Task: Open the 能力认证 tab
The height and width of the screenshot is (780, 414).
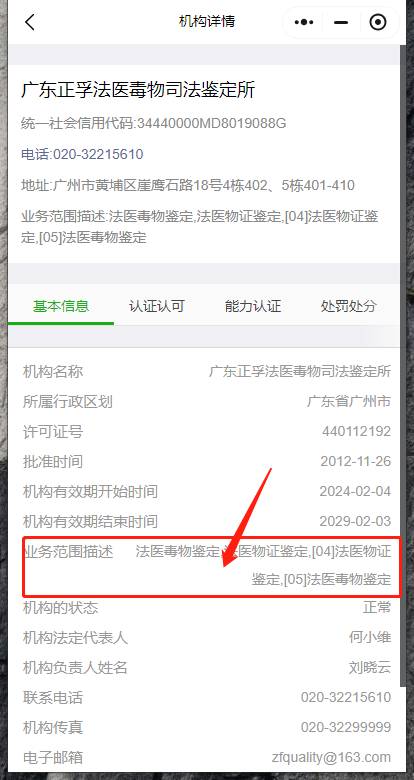Action: (x=253, y=306)
